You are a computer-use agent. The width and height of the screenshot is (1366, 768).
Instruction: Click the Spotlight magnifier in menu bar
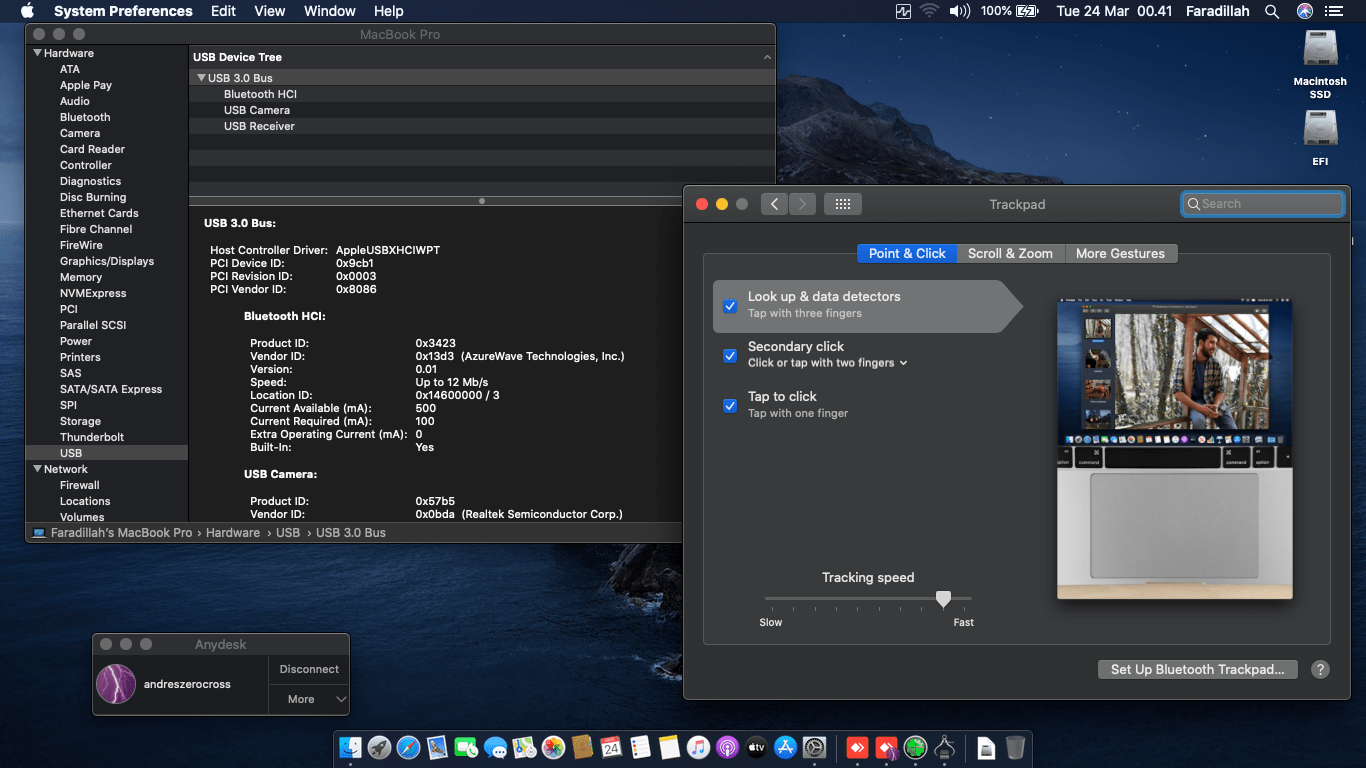click(1272, 11)
